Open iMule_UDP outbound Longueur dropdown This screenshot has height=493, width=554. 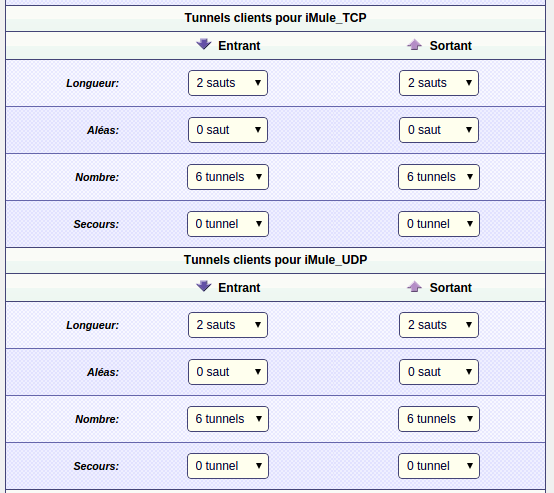point(439,325)
